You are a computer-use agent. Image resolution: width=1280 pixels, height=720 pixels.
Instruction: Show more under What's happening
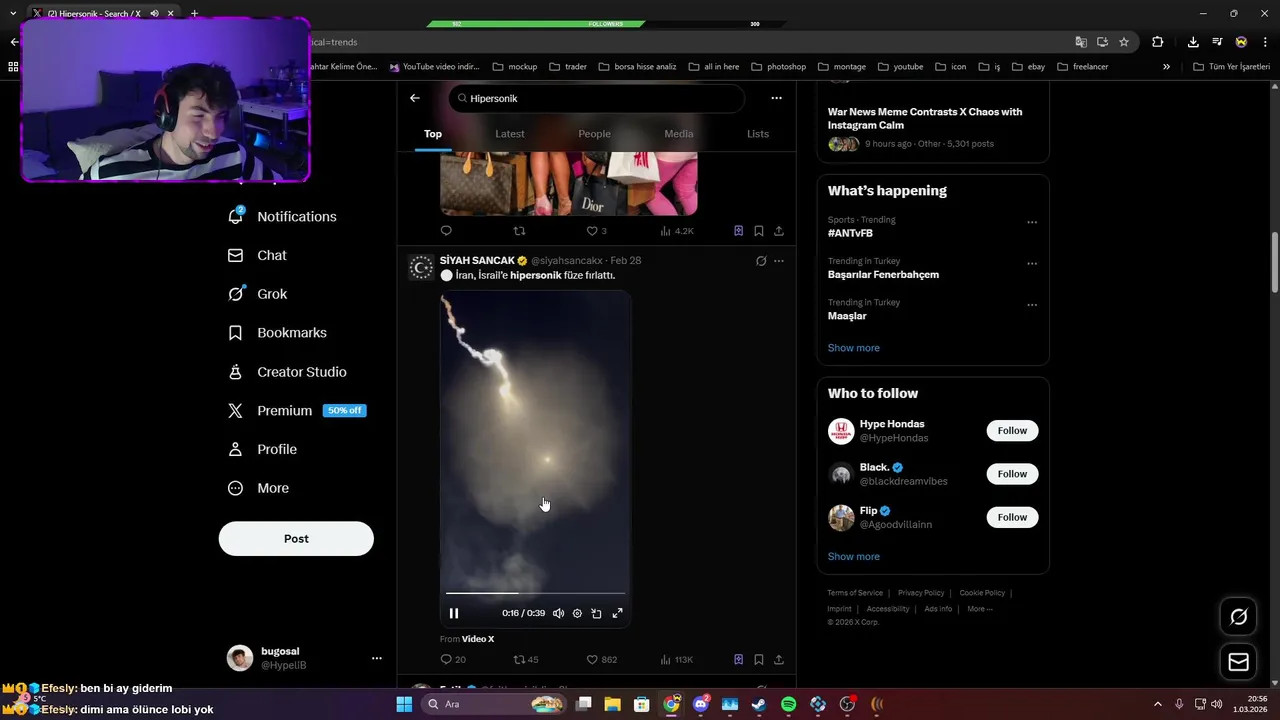click(854, 348)
